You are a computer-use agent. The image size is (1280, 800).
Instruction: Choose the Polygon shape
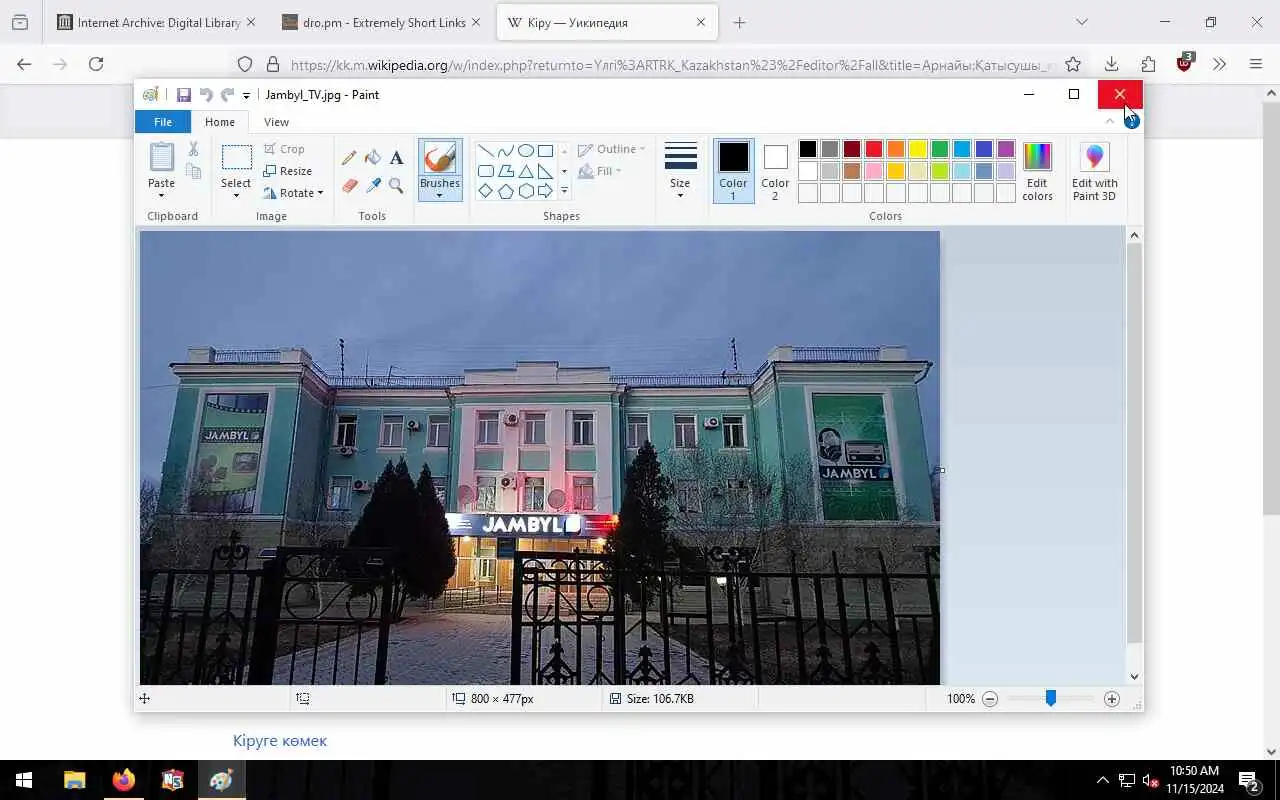[505, 171]
